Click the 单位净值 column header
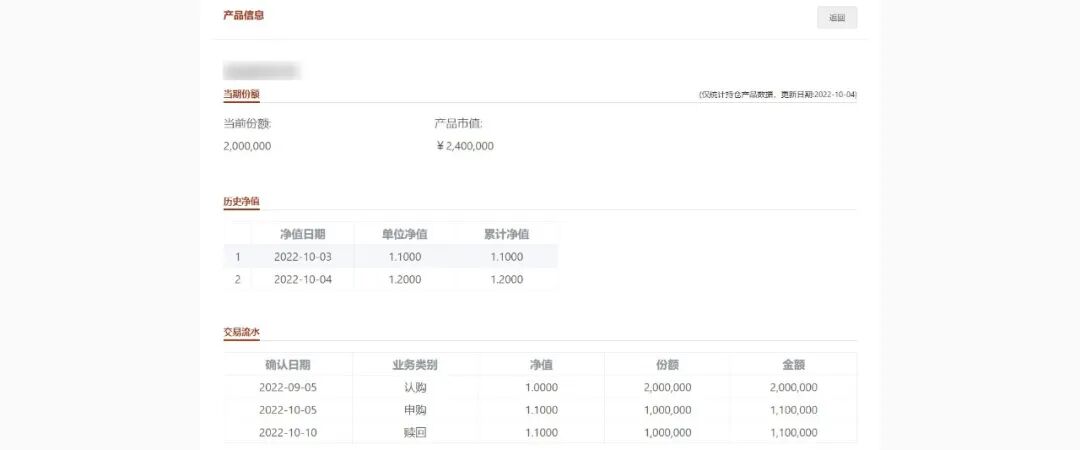 pyautogui.click(x=404, y=234)
